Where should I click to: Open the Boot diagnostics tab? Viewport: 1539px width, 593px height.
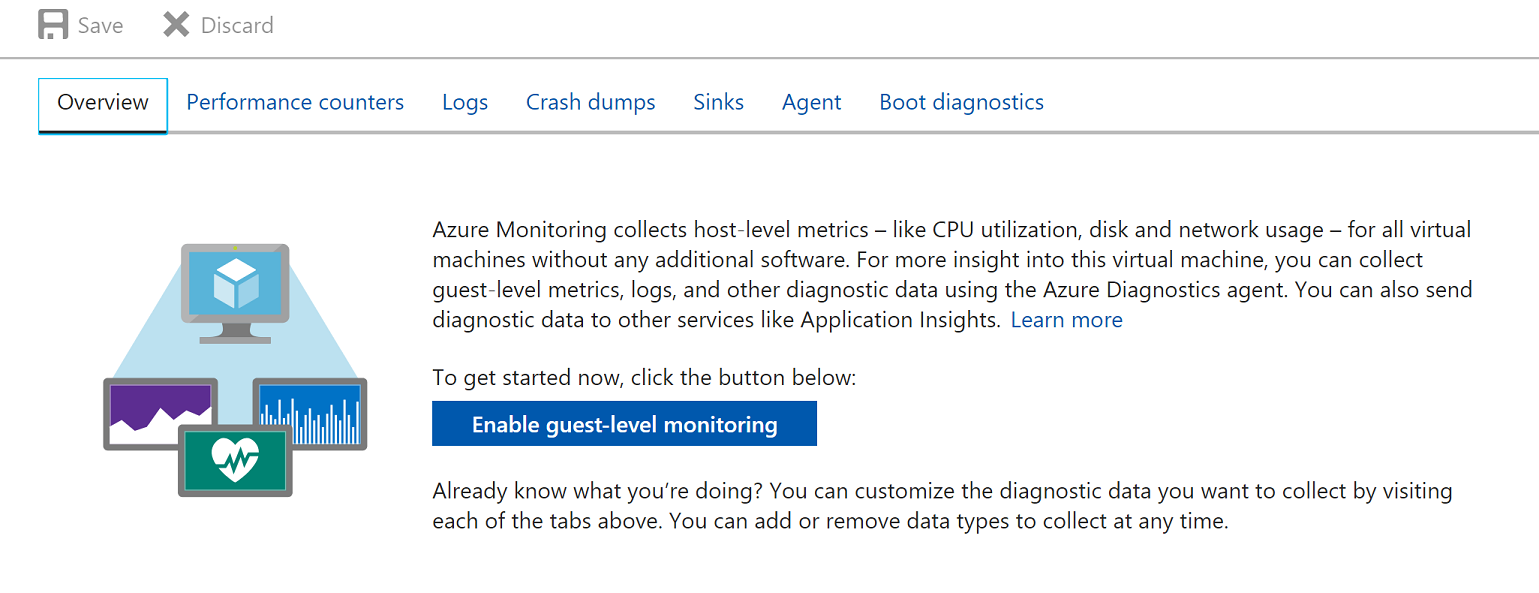point(961,102)
